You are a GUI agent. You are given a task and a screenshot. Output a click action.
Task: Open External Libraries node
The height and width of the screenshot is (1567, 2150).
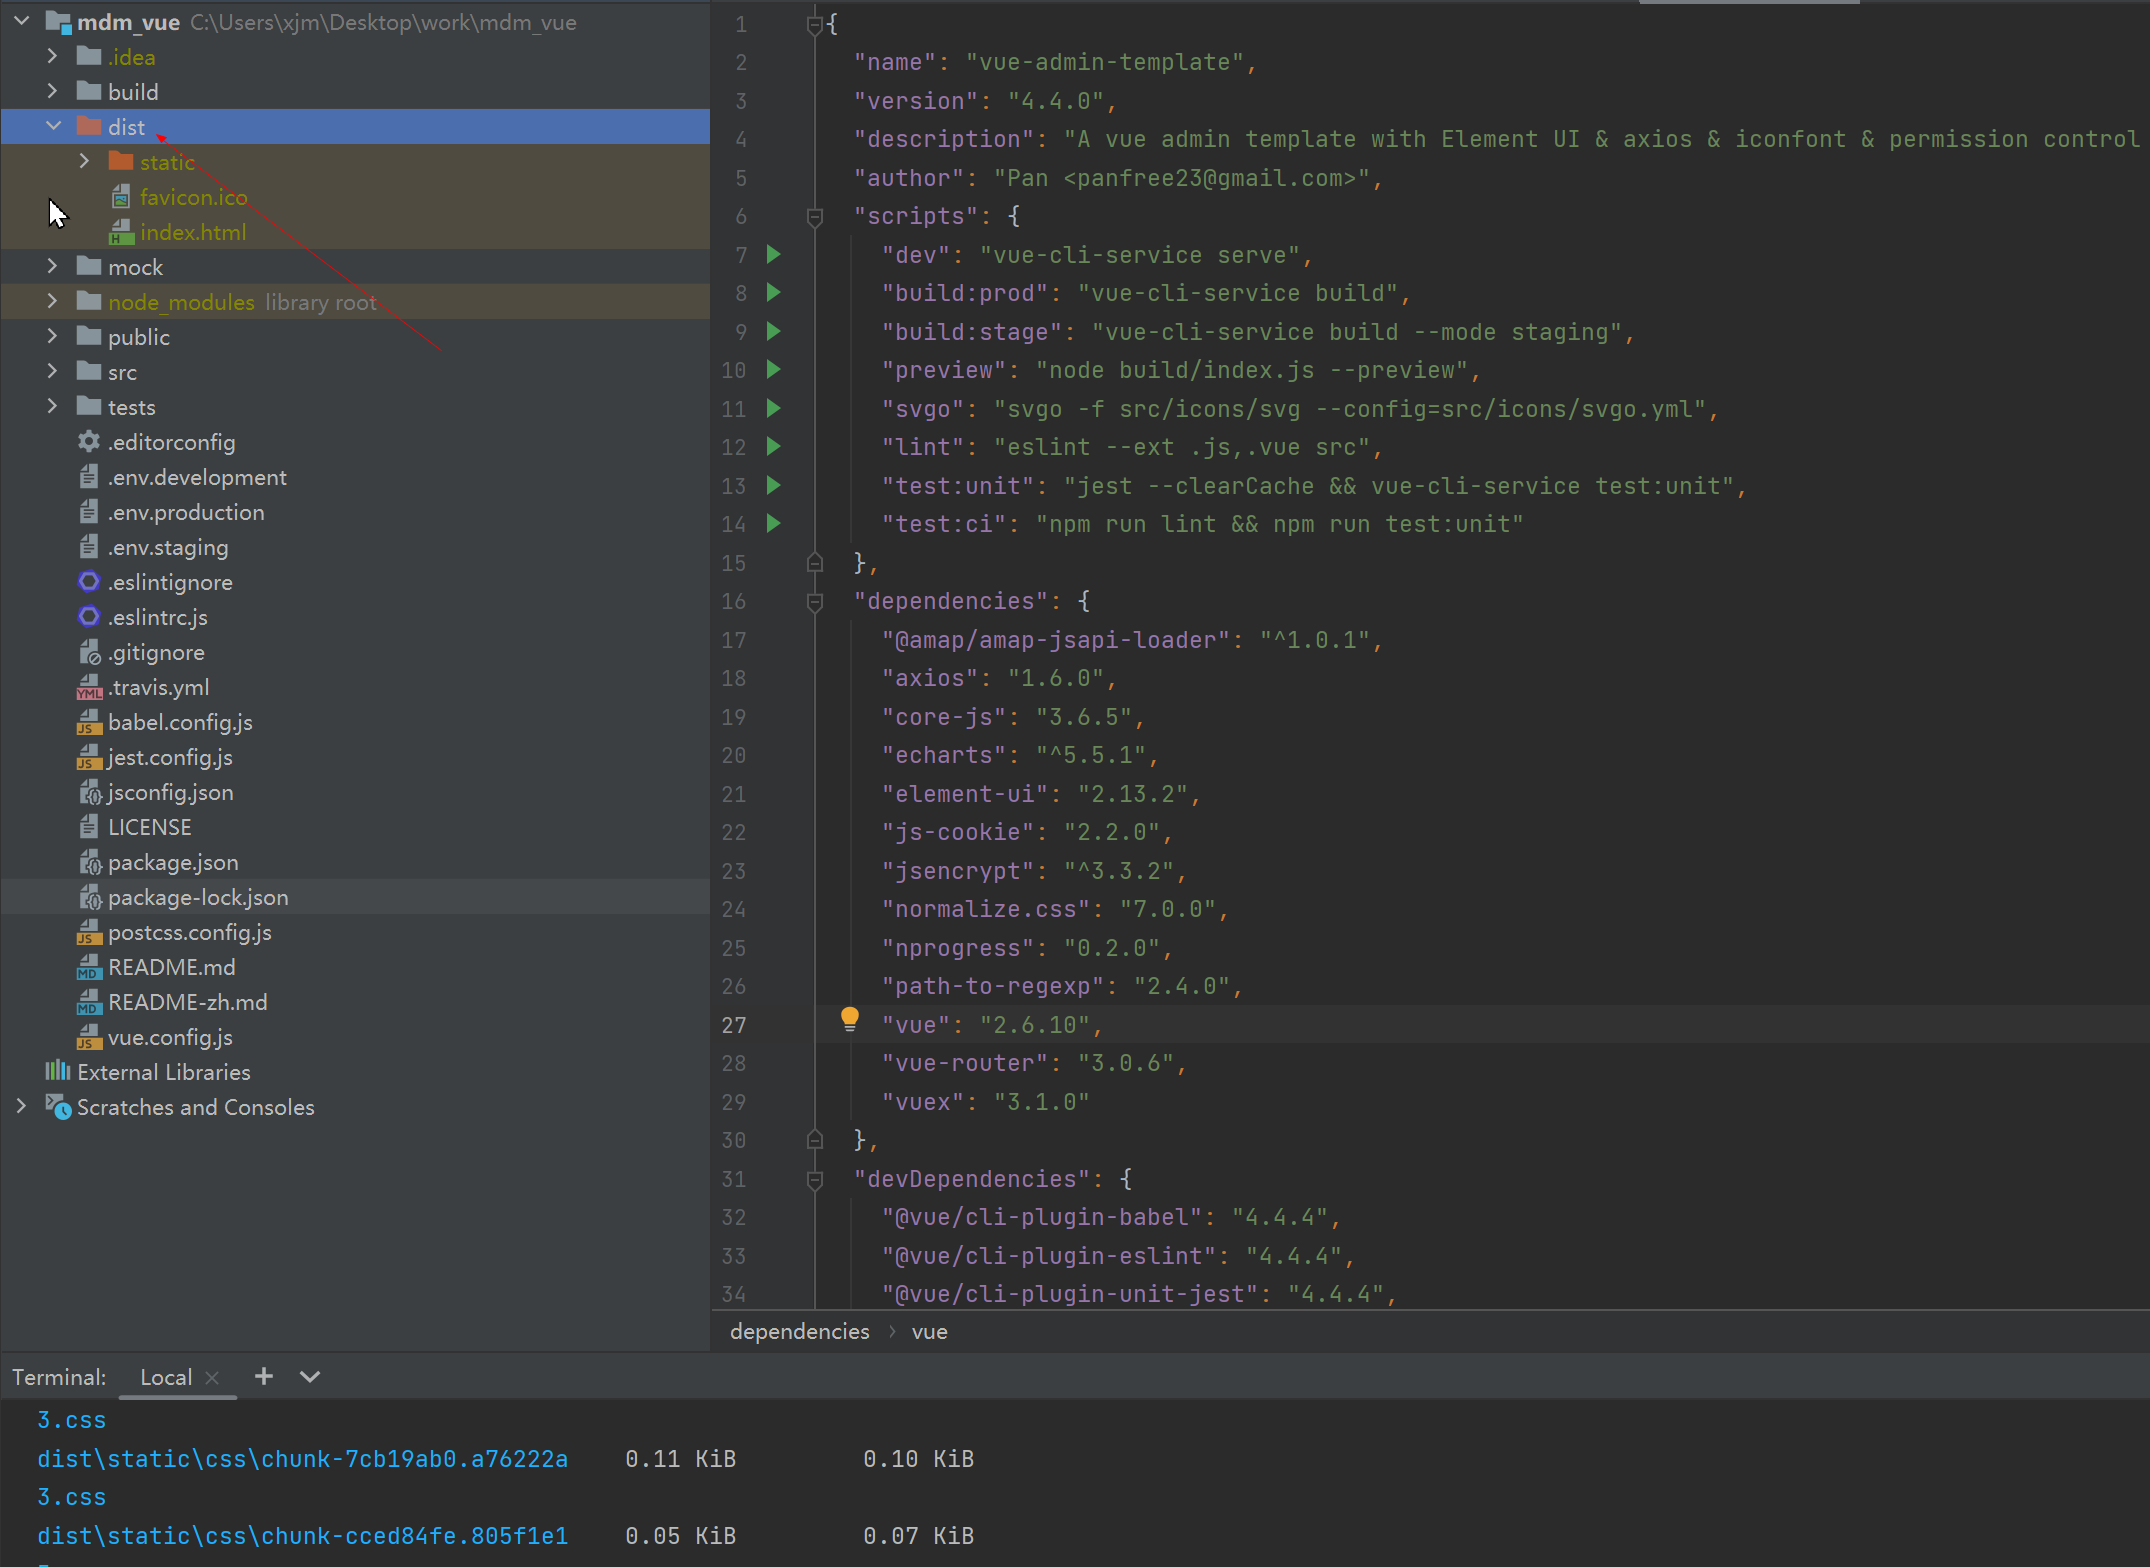click(163, 1072)
